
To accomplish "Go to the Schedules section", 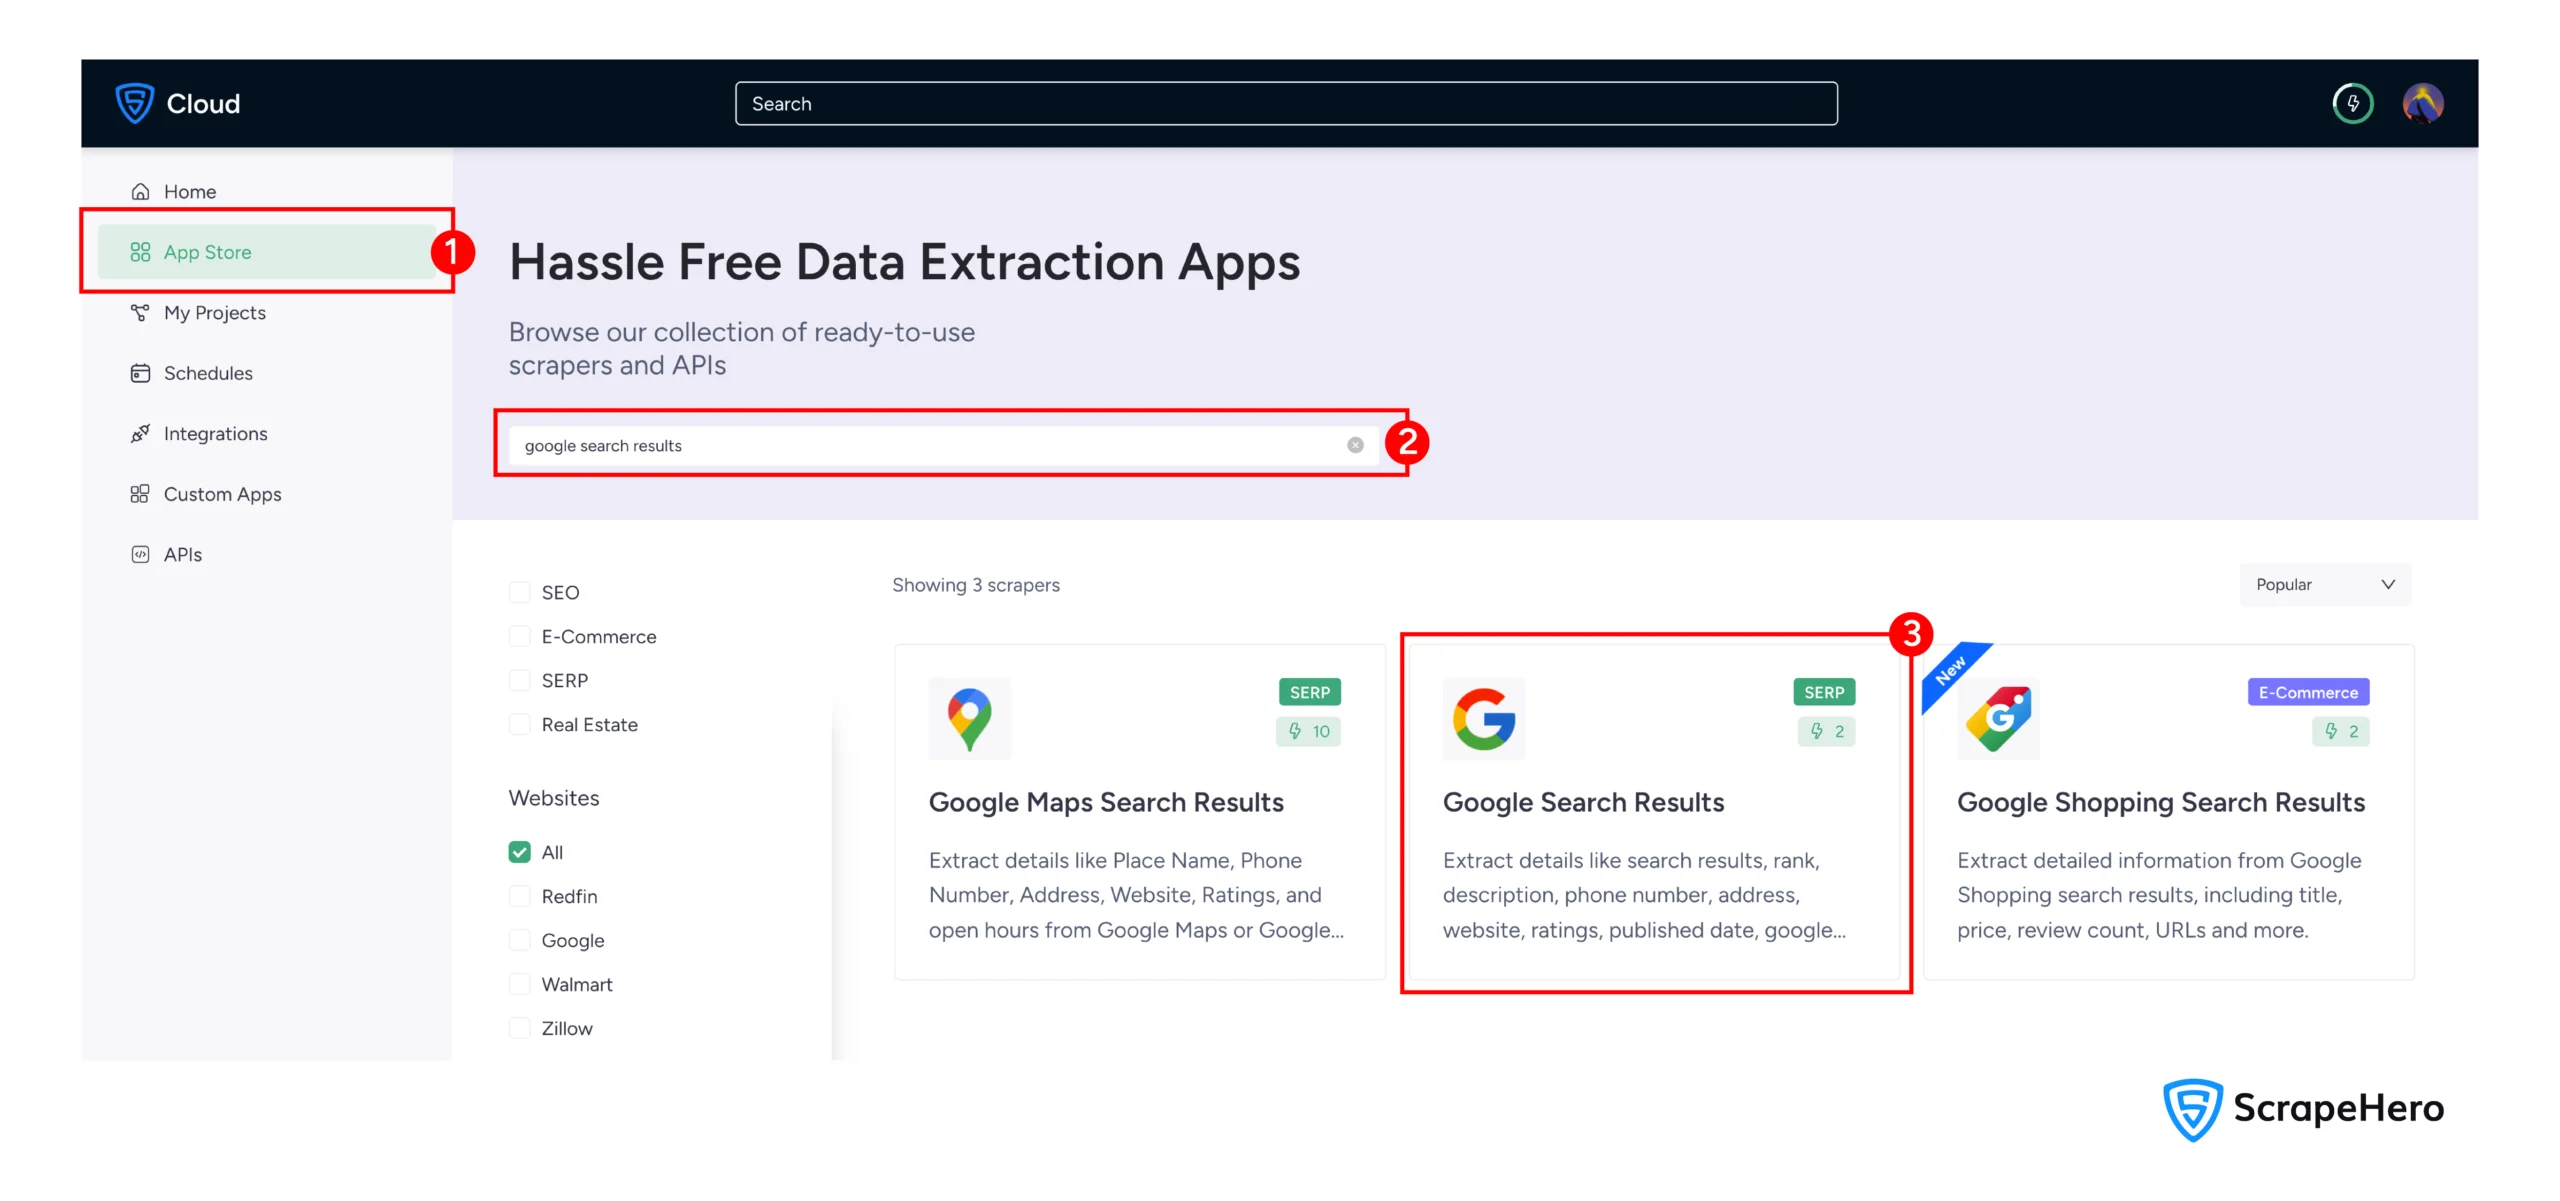I will (x=208, y=373).
